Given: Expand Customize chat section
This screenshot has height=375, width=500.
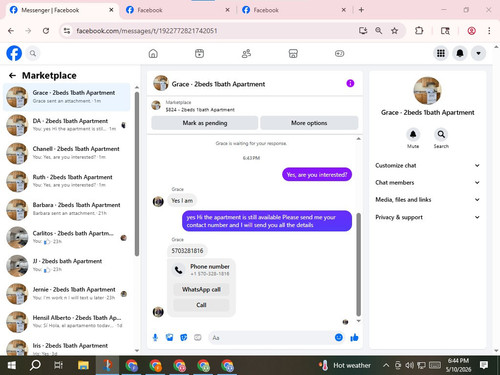Looking at the screenshot, I should 427,165.
